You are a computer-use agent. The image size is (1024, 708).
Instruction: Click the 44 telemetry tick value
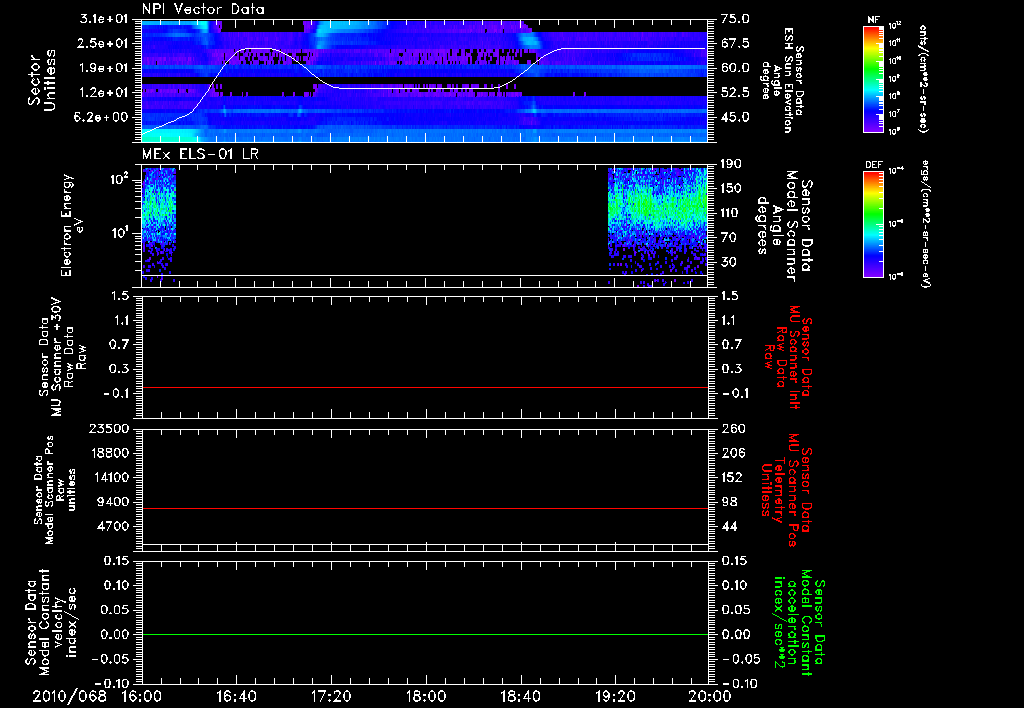pos(729,526)
